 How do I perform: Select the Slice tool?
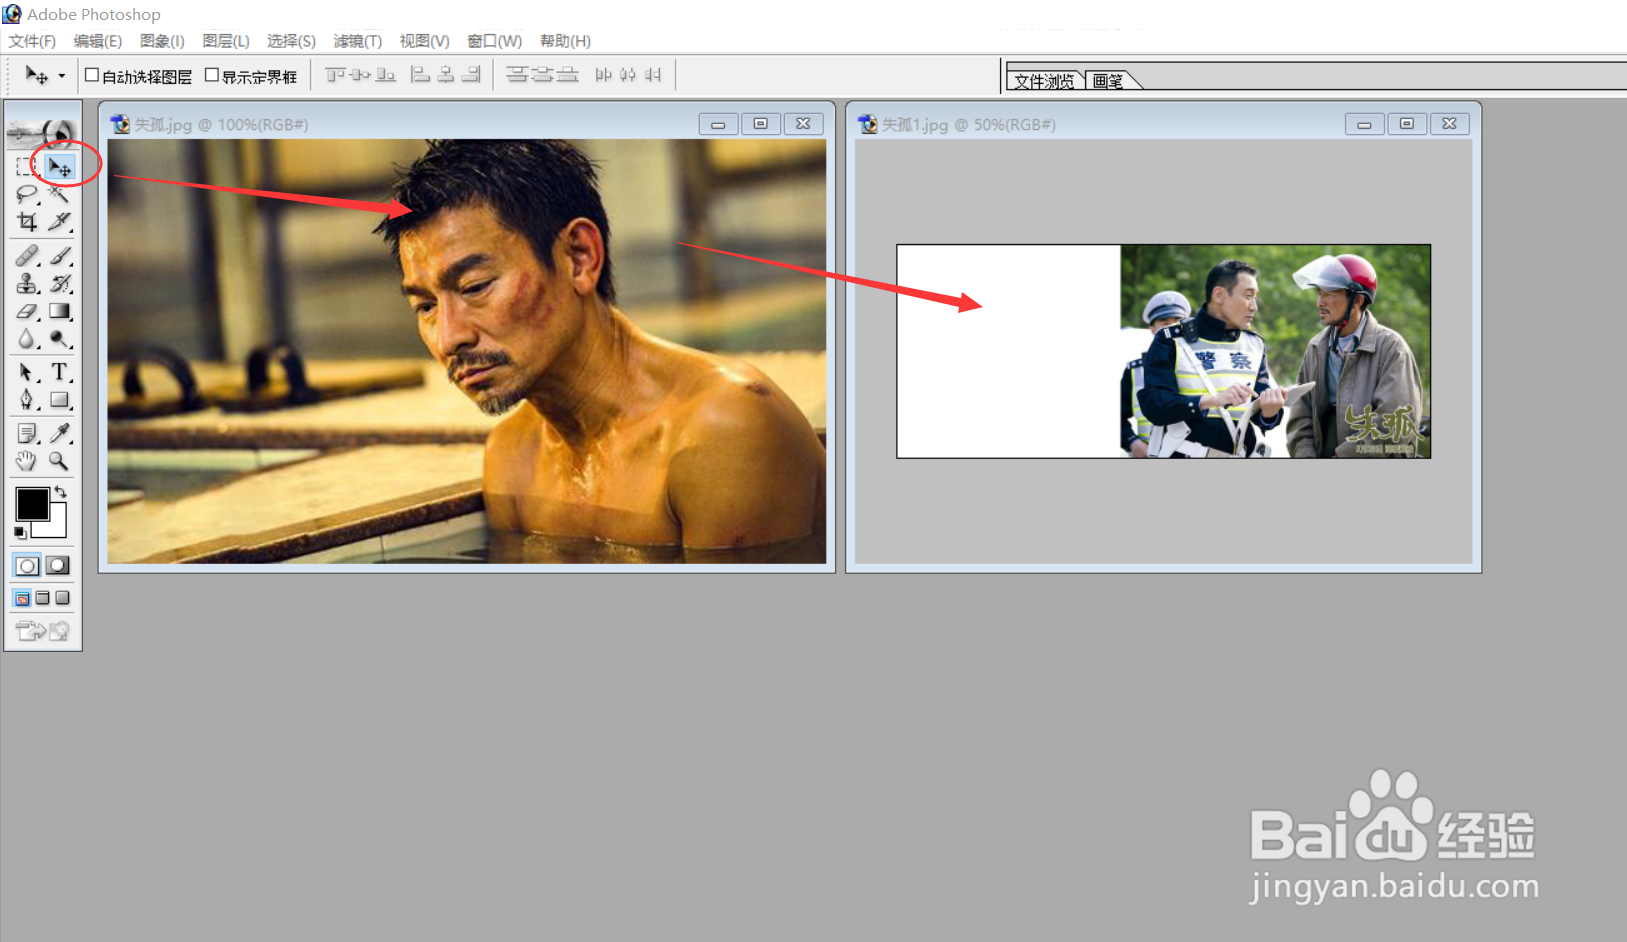60,221
